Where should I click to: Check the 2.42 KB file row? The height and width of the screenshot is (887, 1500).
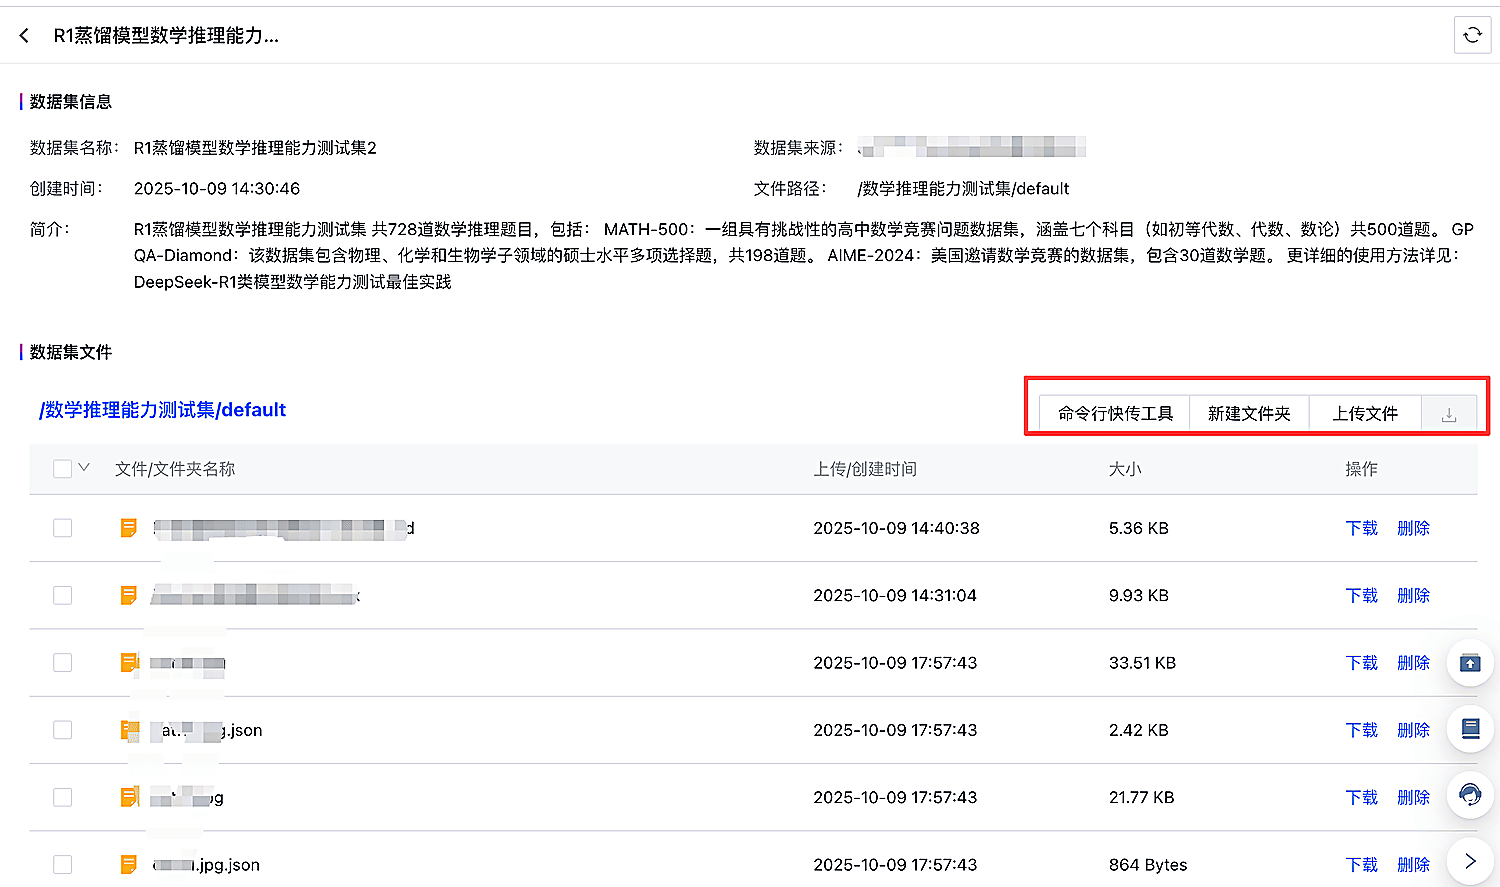tap(62, 730)
